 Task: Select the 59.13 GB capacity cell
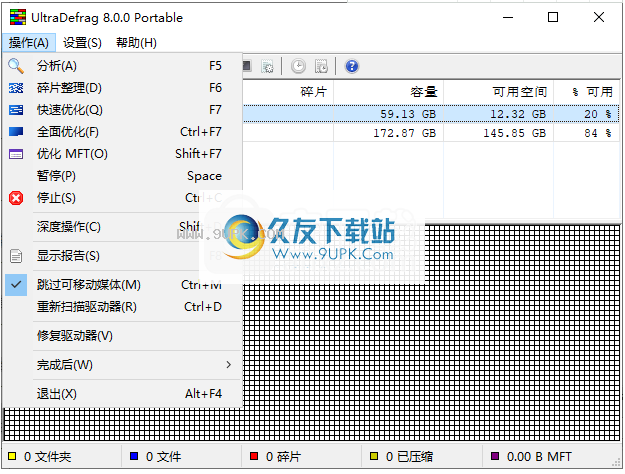click(x=389, y=114)
